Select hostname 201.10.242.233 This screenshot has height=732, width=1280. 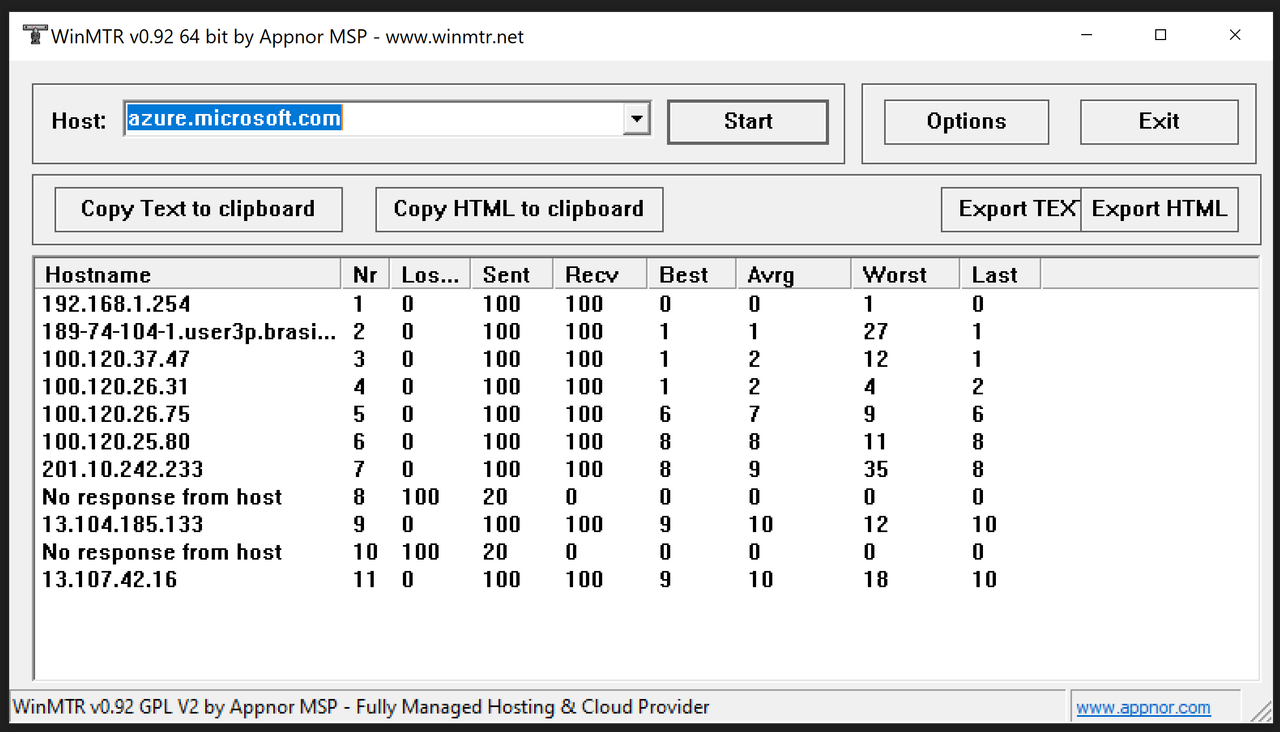[122, 469]
